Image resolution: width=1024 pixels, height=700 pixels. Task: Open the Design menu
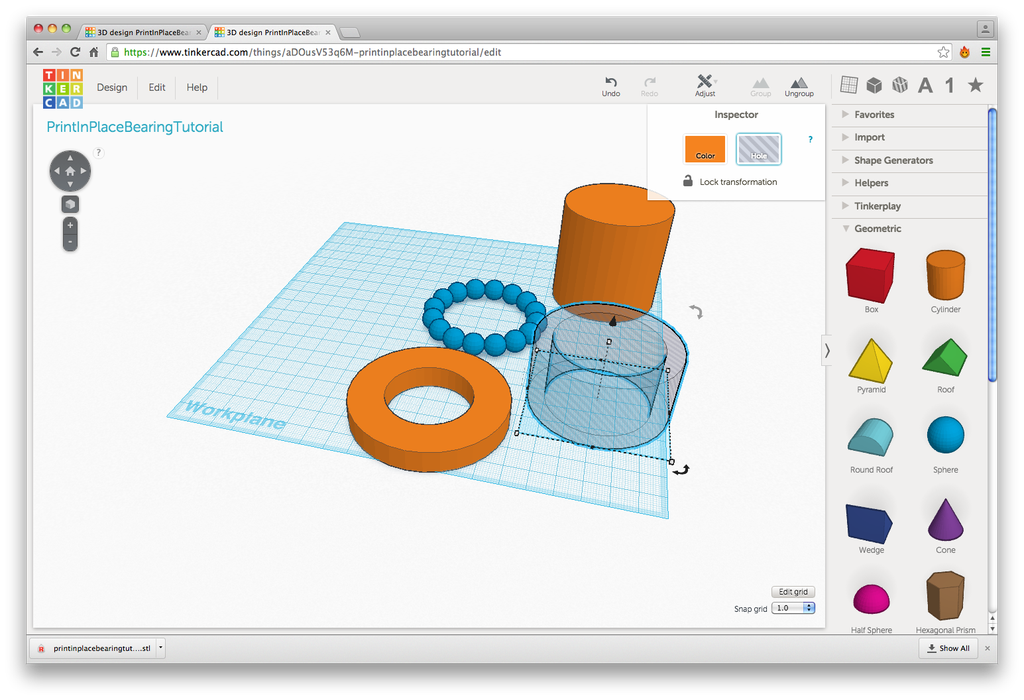click(x=112, y=88)
